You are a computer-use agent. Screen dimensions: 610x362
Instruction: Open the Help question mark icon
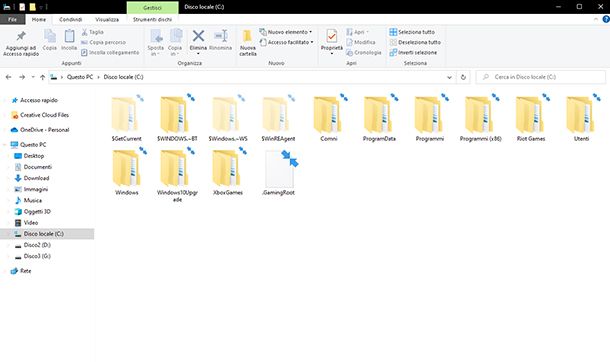[606, 19]
